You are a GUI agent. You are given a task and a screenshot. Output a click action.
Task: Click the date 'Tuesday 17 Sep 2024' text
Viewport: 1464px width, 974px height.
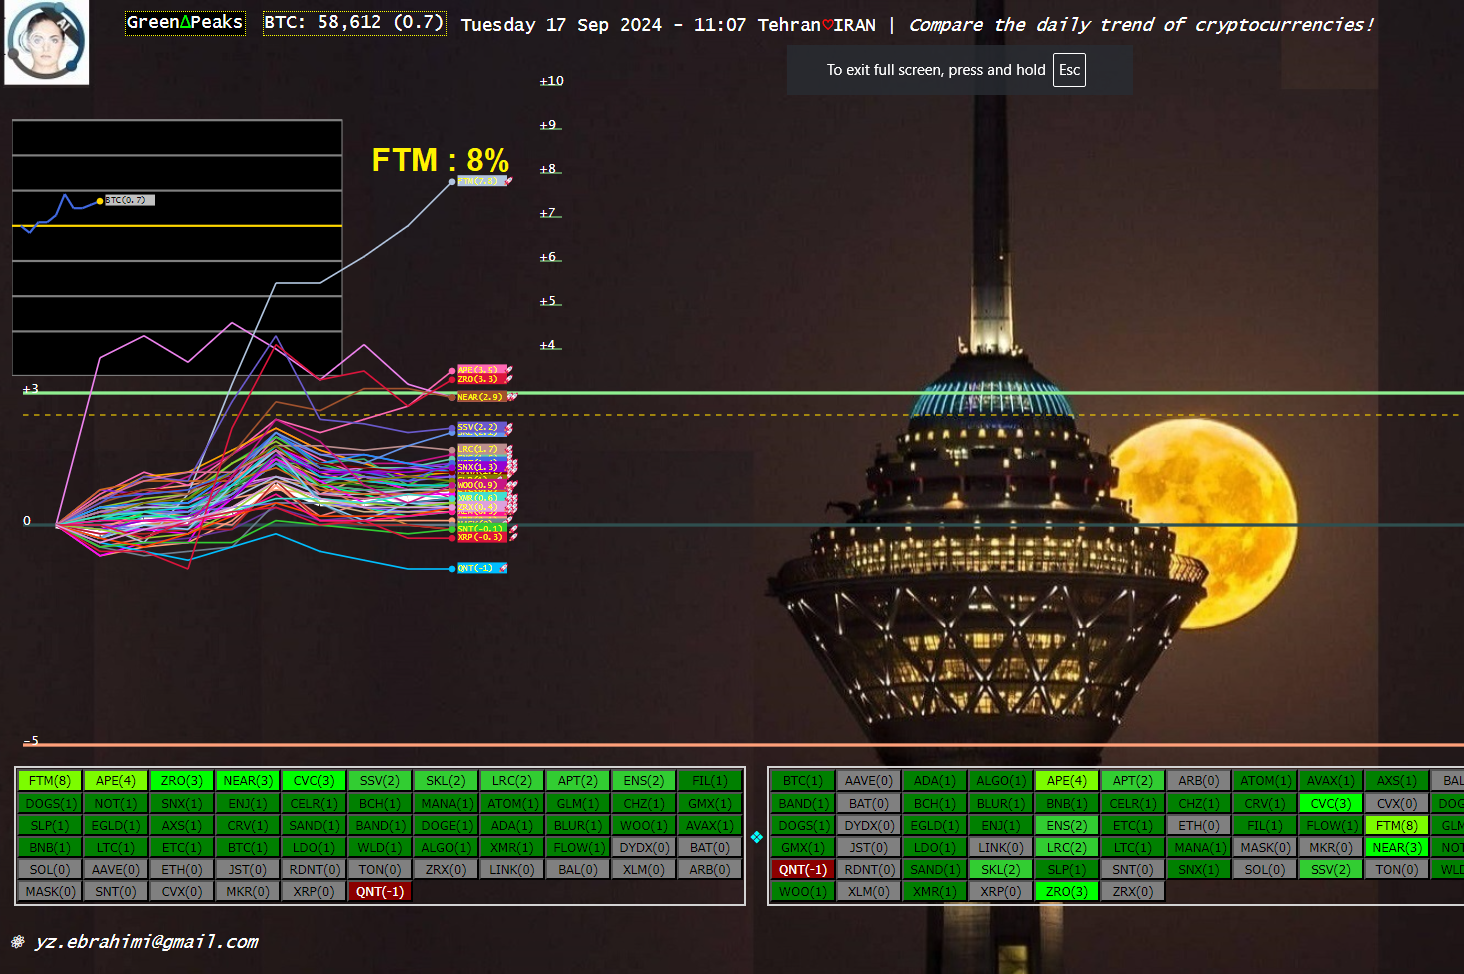(x=561, y=25)
